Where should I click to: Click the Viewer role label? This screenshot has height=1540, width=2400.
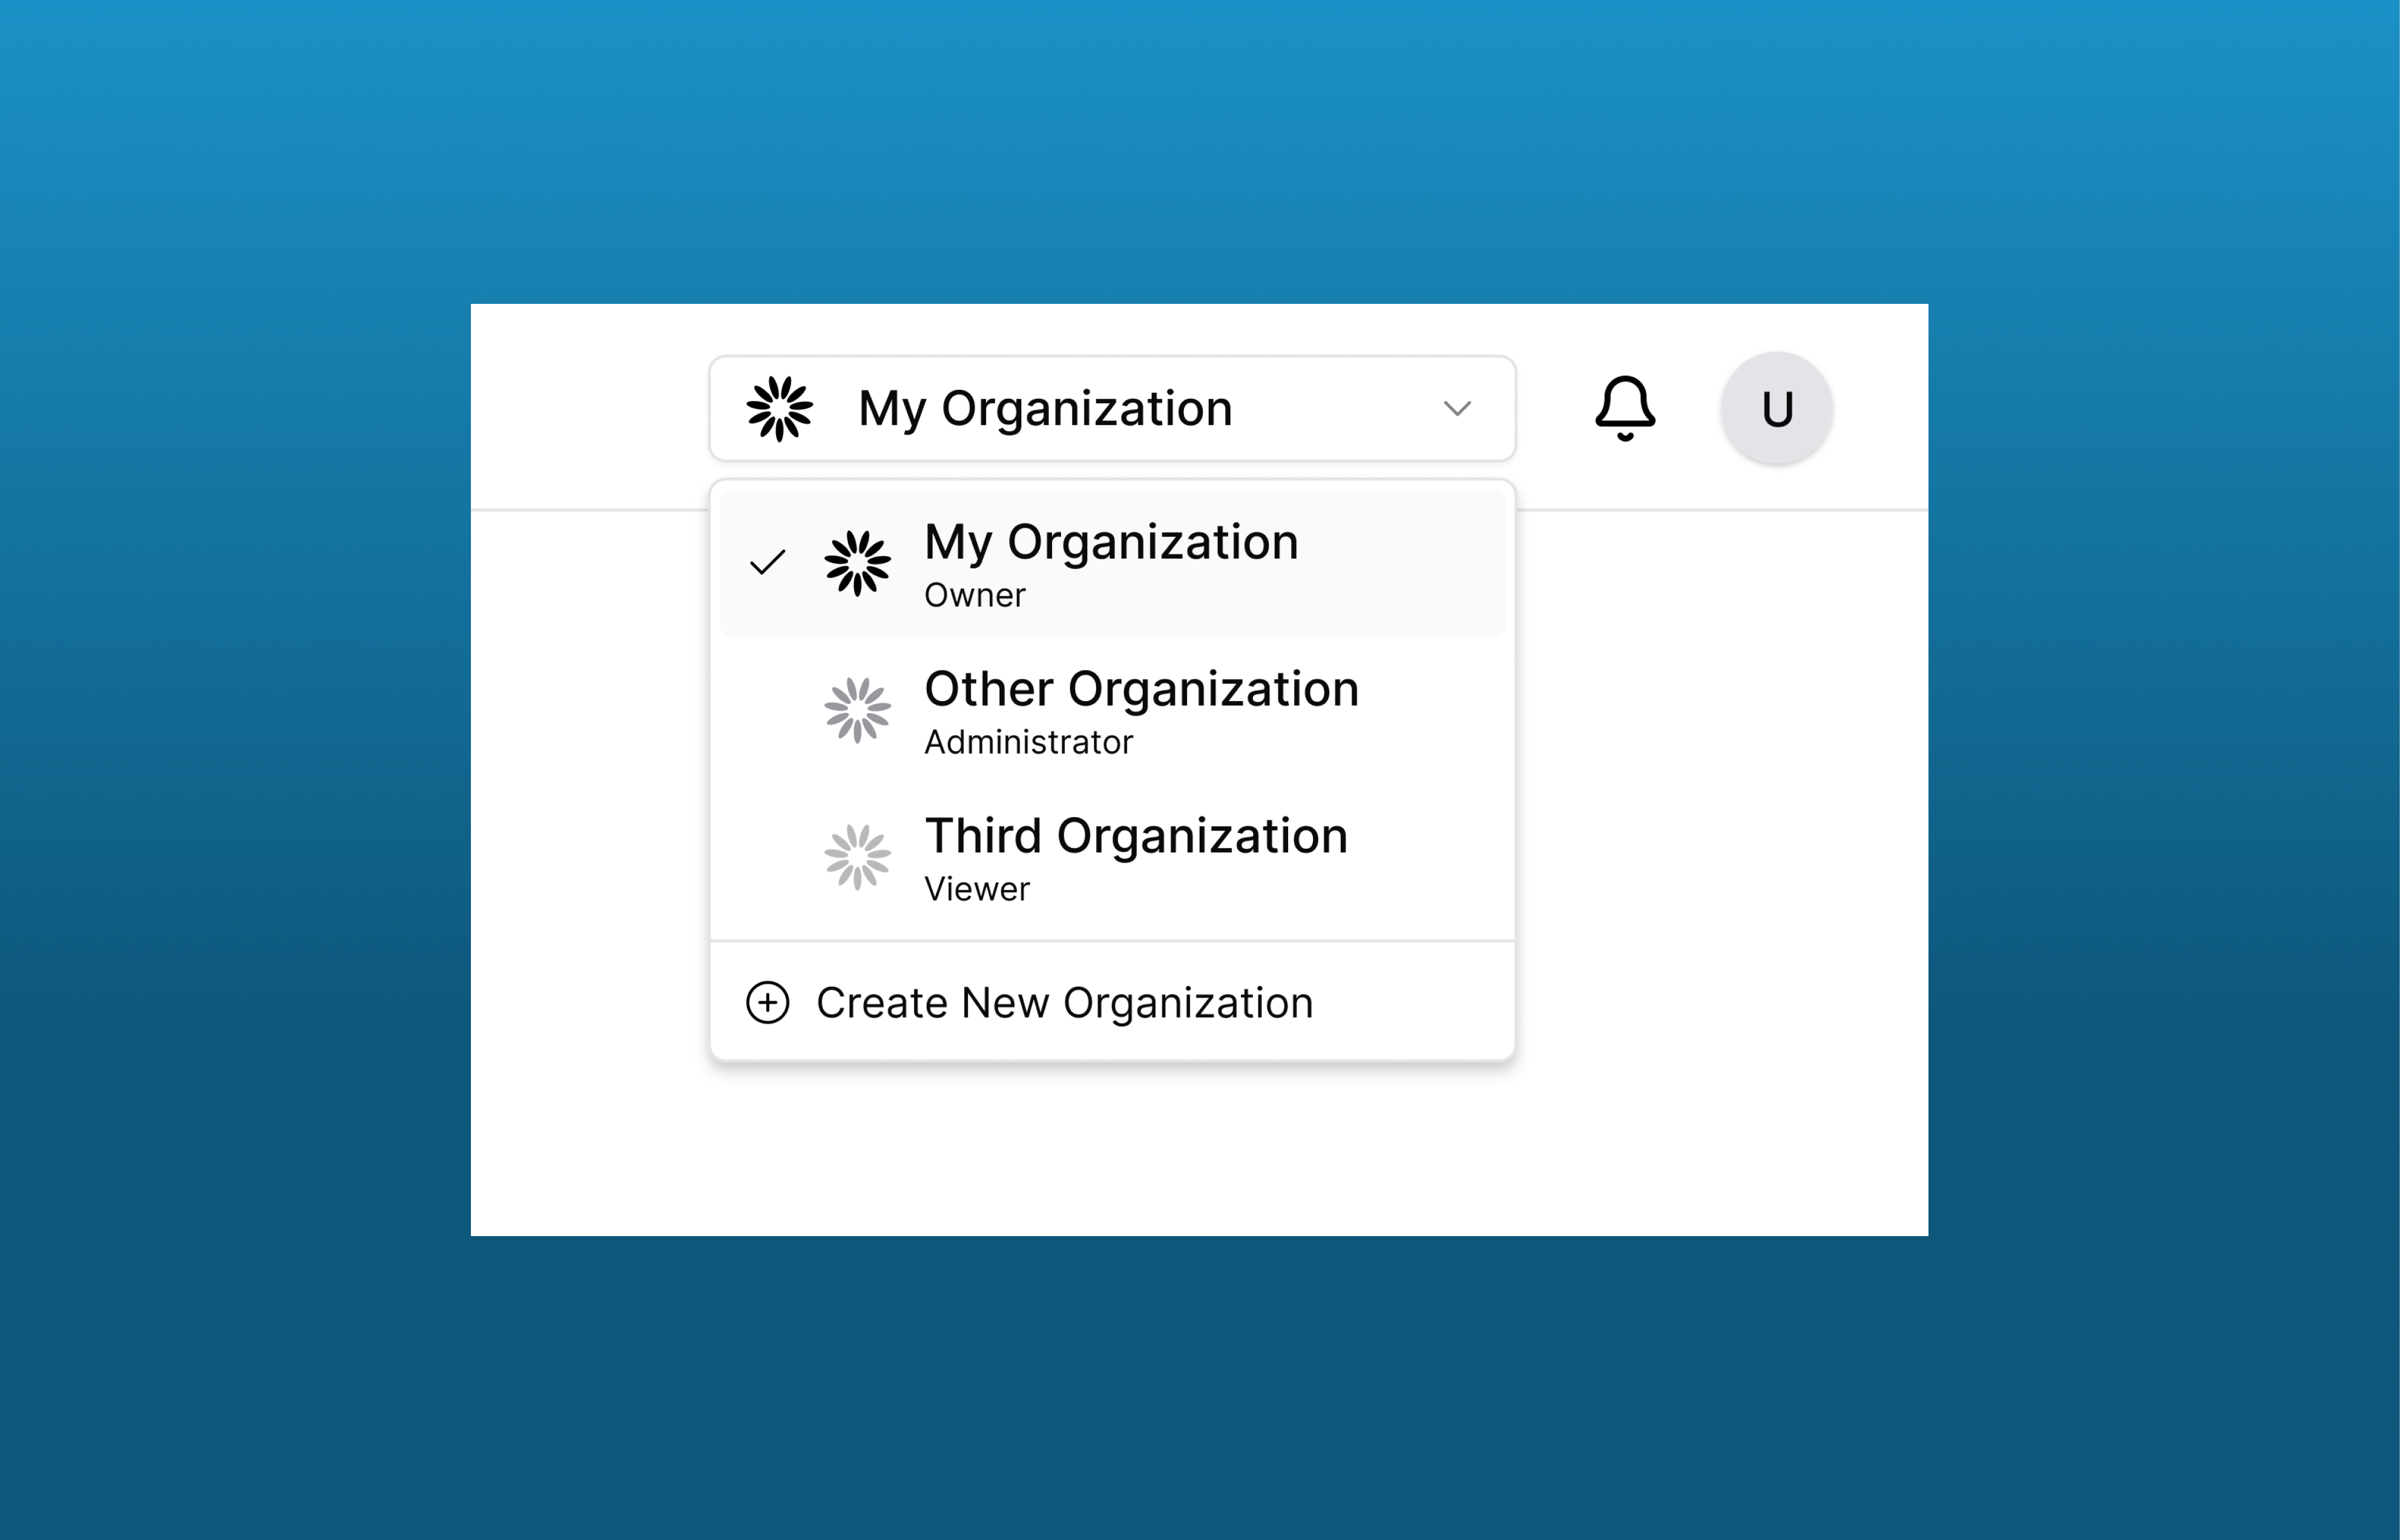click(976, 890)
